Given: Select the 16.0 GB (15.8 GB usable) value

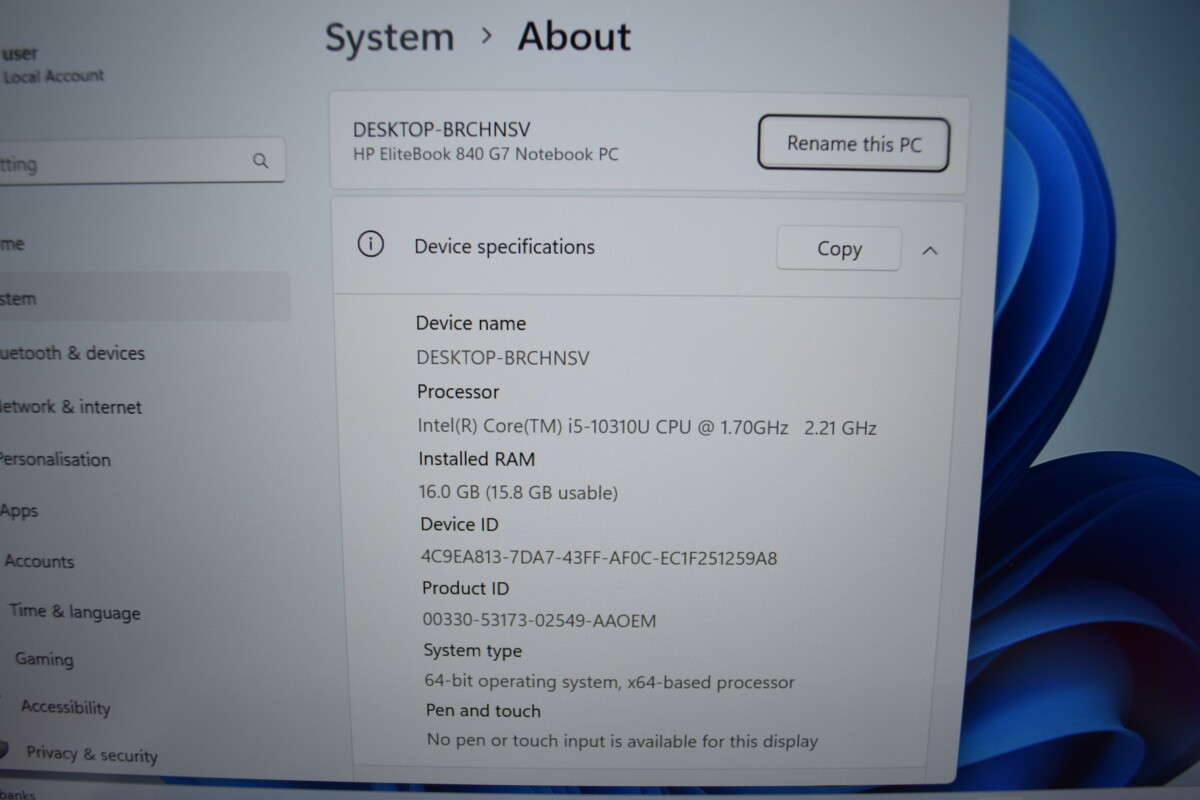Looking at the screenshot, I should [x=518, y=493].
